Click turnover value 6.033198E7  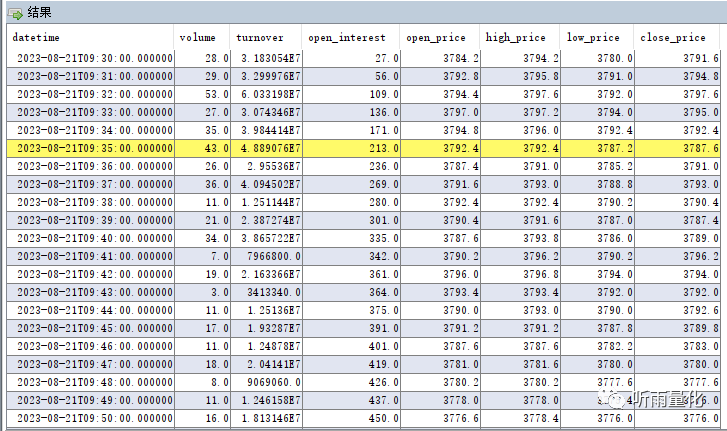point(266,95)
